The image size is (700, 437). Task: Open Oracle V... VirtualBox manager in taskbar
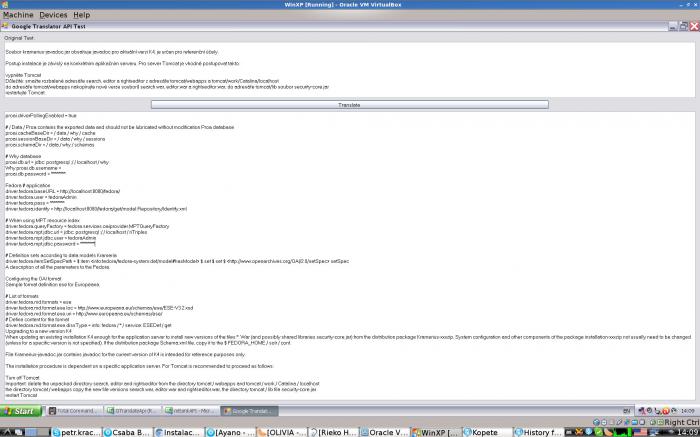click(384, 432)
